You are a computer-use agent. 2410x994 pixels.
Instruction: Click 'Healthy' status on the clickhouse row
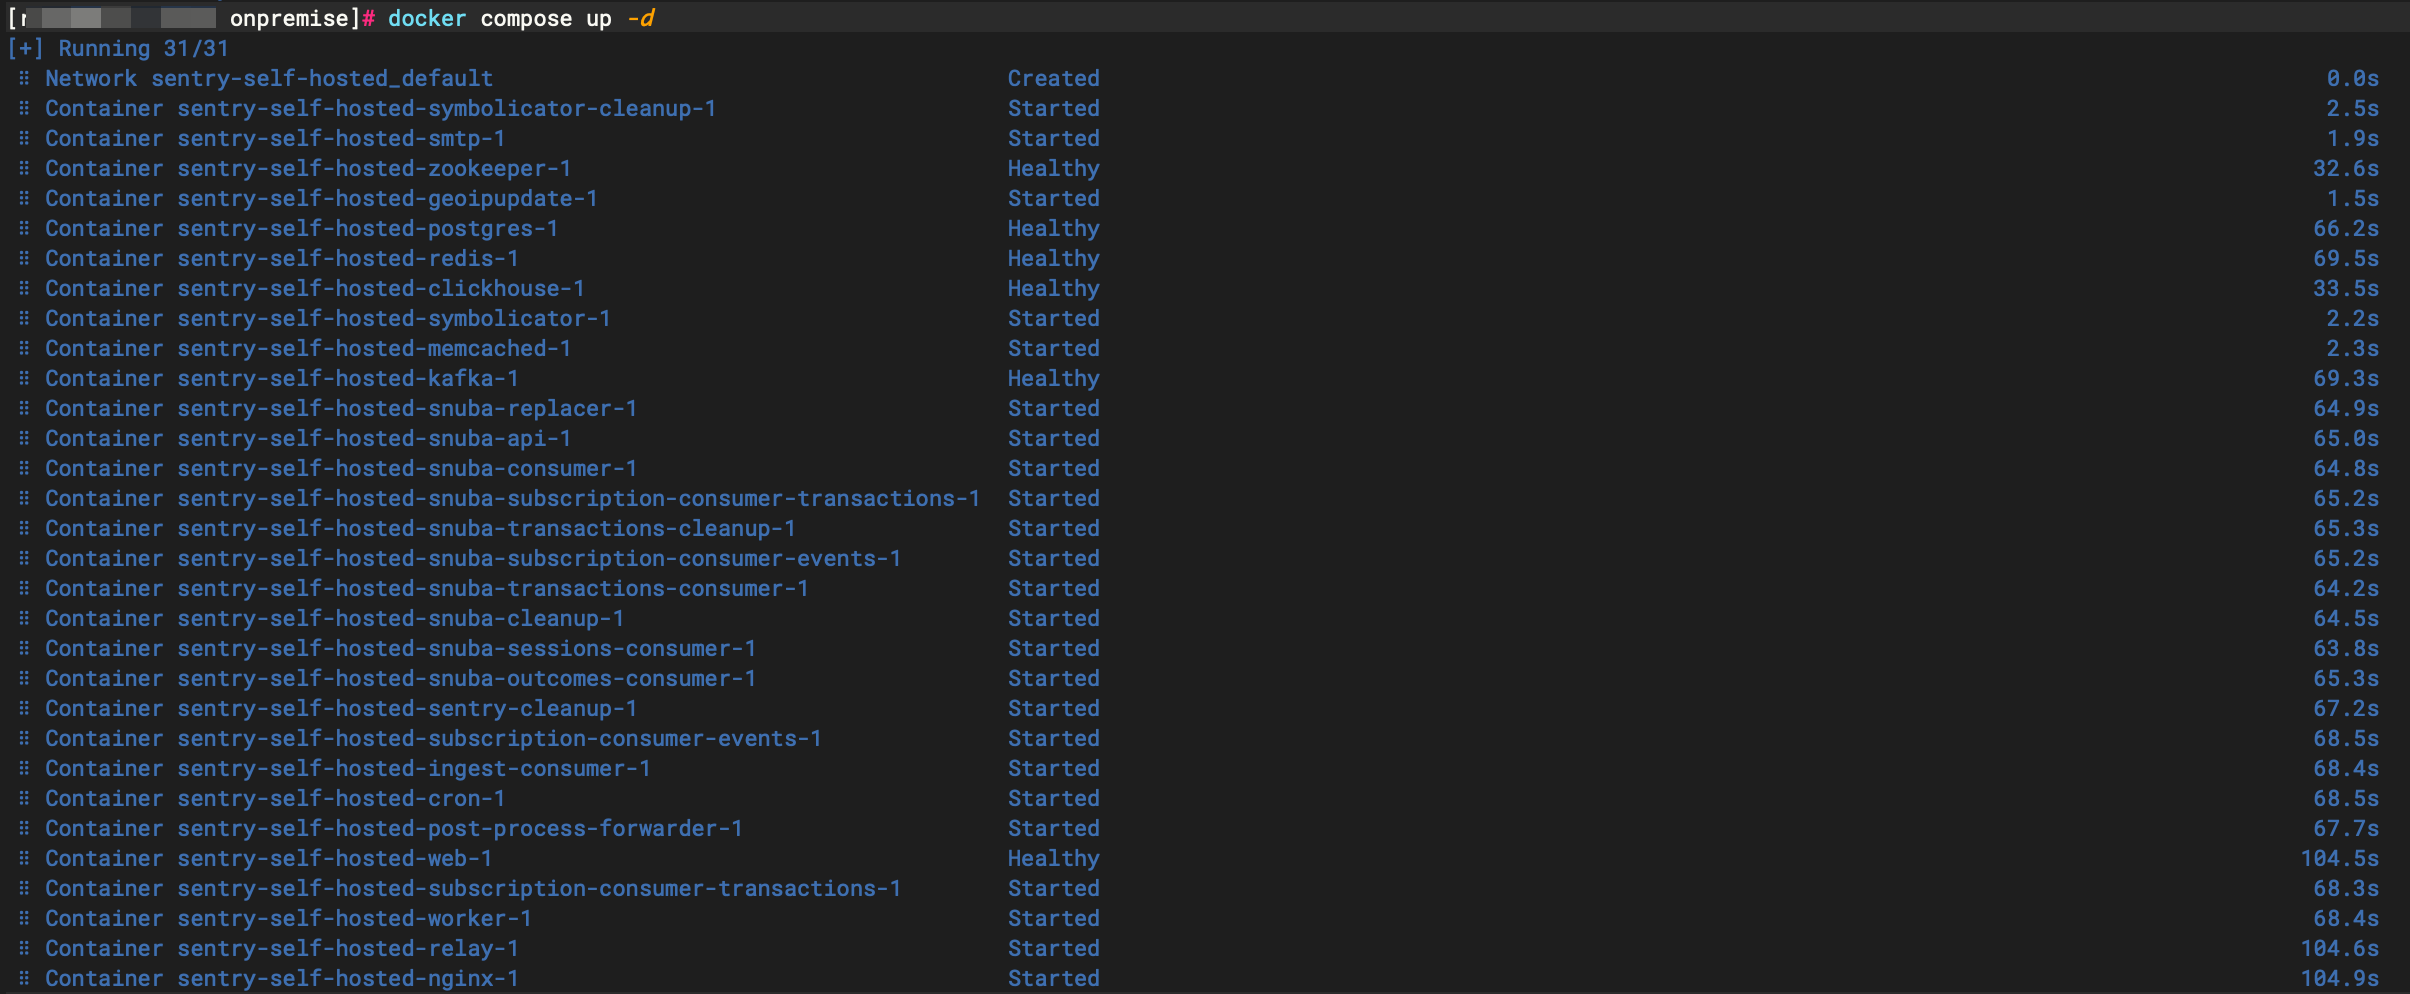pyautogui.click(x=1054, y=288)
